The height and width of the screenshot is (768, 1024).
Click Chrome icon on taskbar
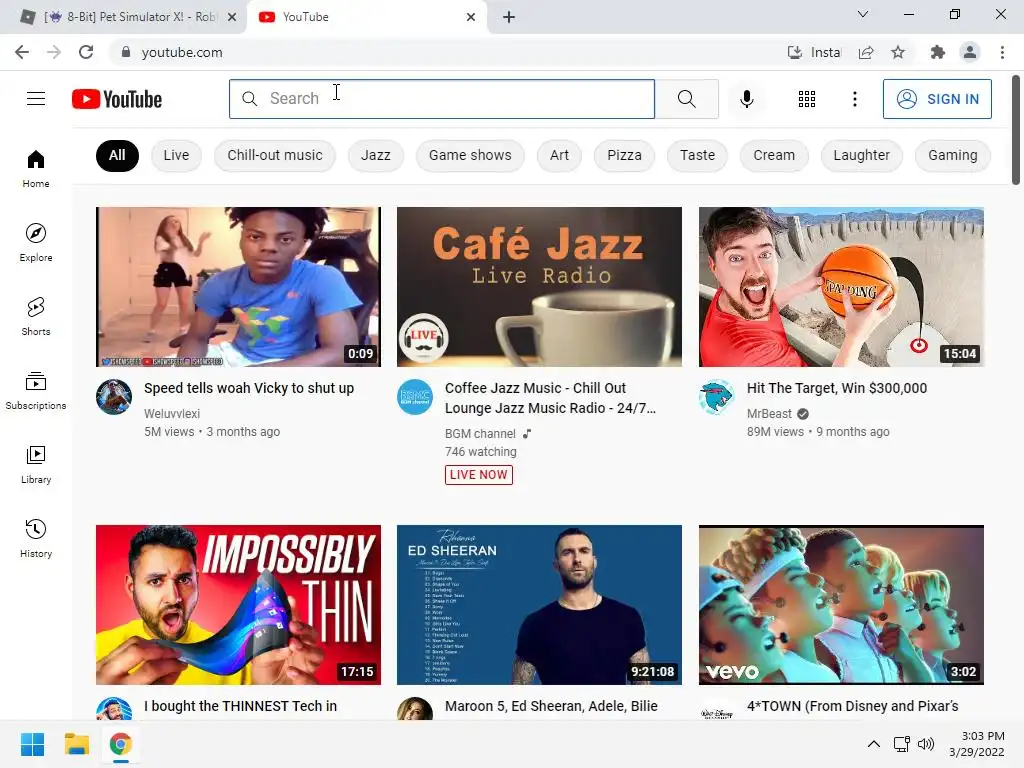(x=120, y=744)
